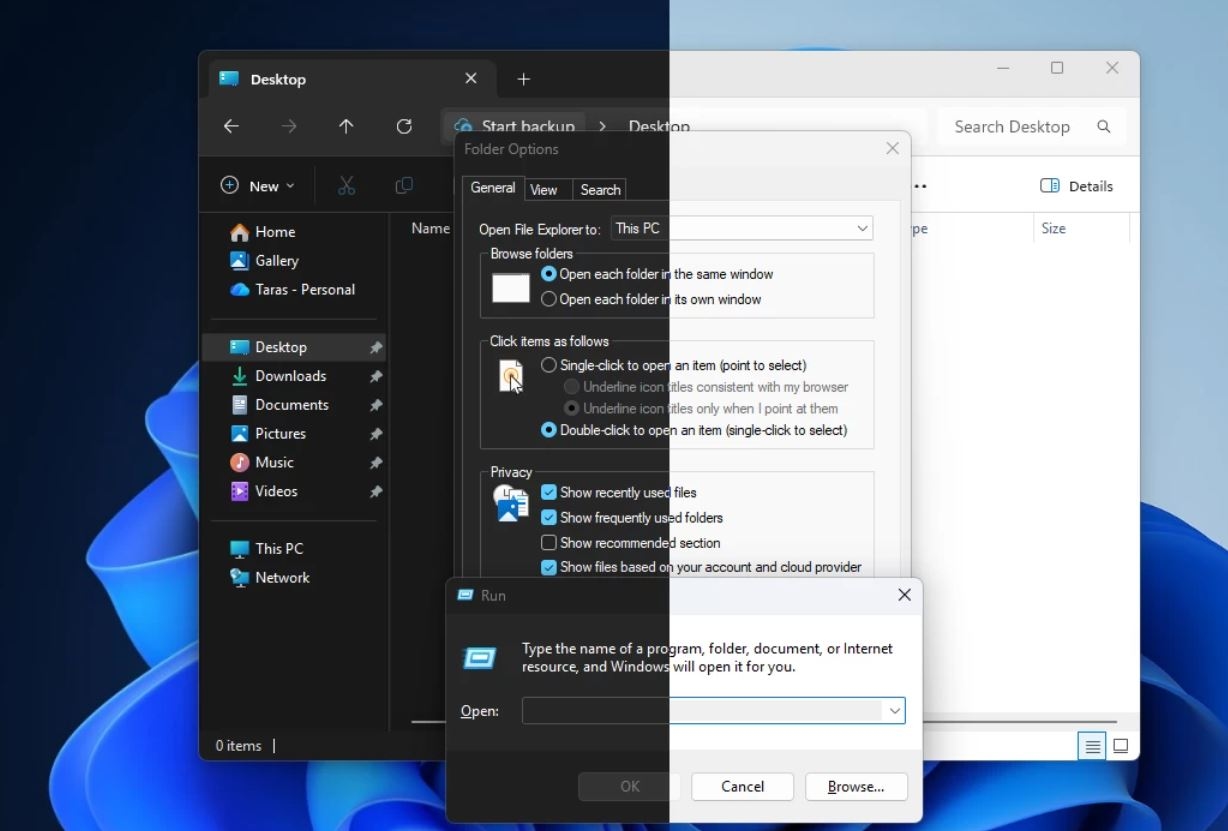Select Underline icon titles only when I point
This screenshot has height=831, width=1228.
point(701,408)
